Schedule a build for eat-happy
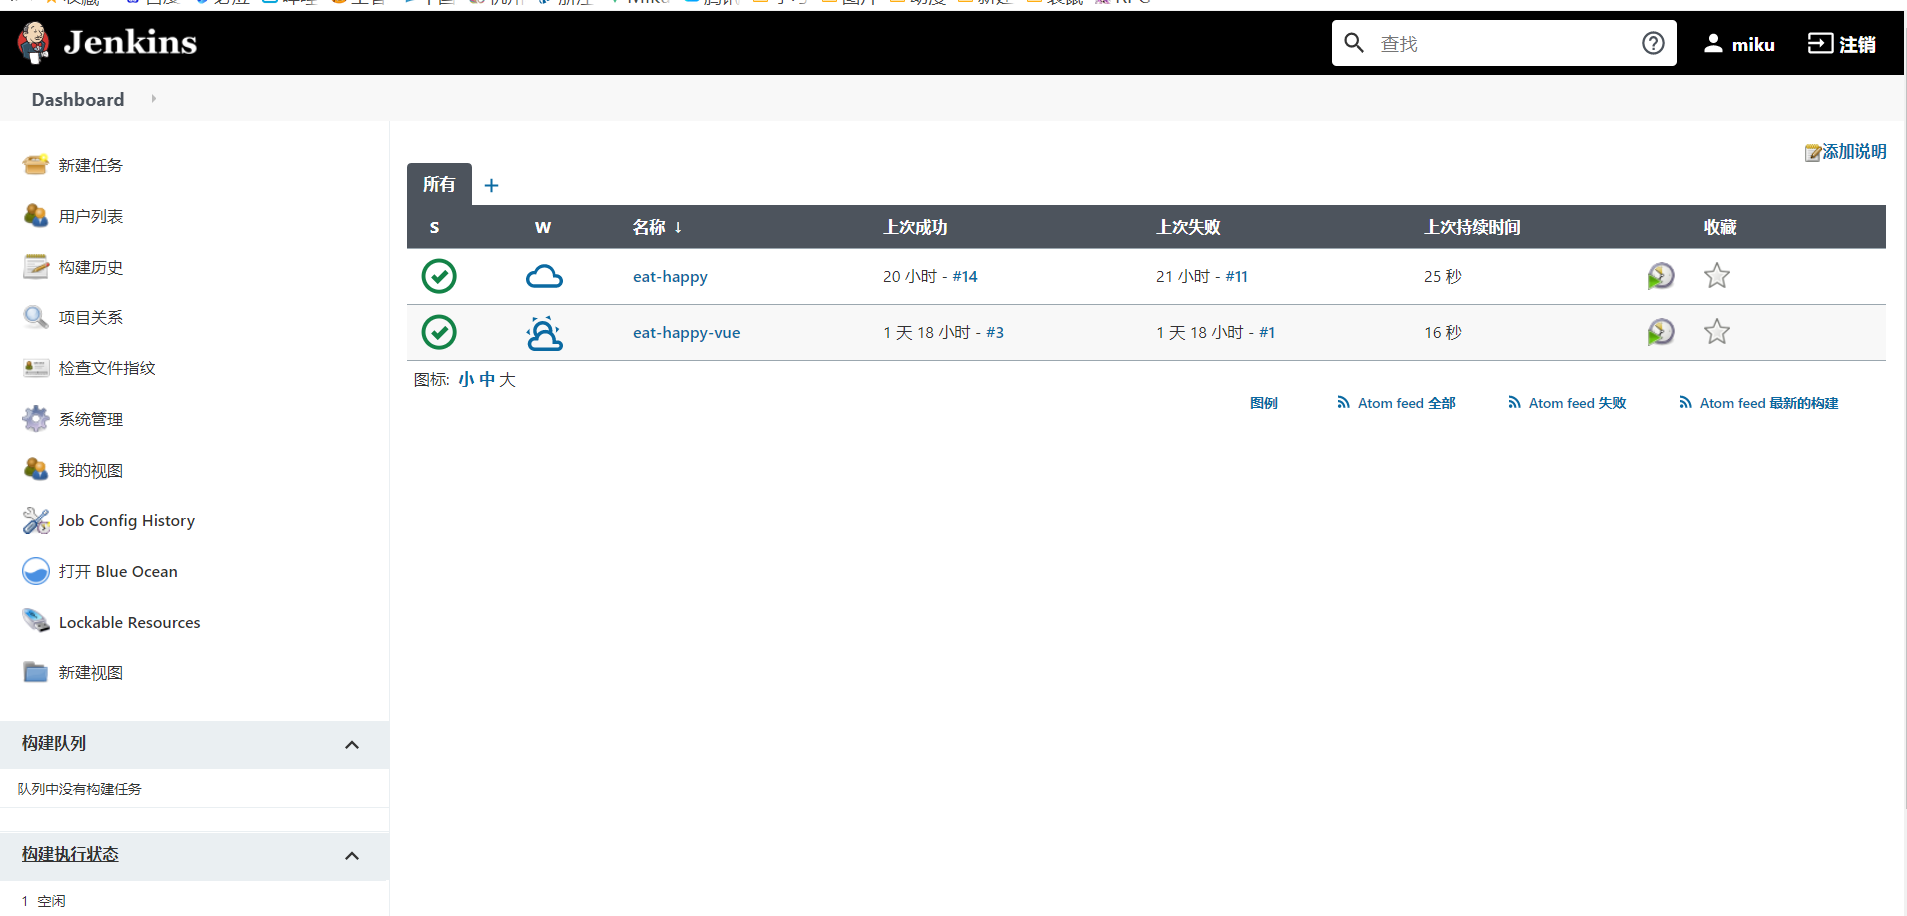The width and height of the screenshot is (1907, 916). coord(1661,276)
